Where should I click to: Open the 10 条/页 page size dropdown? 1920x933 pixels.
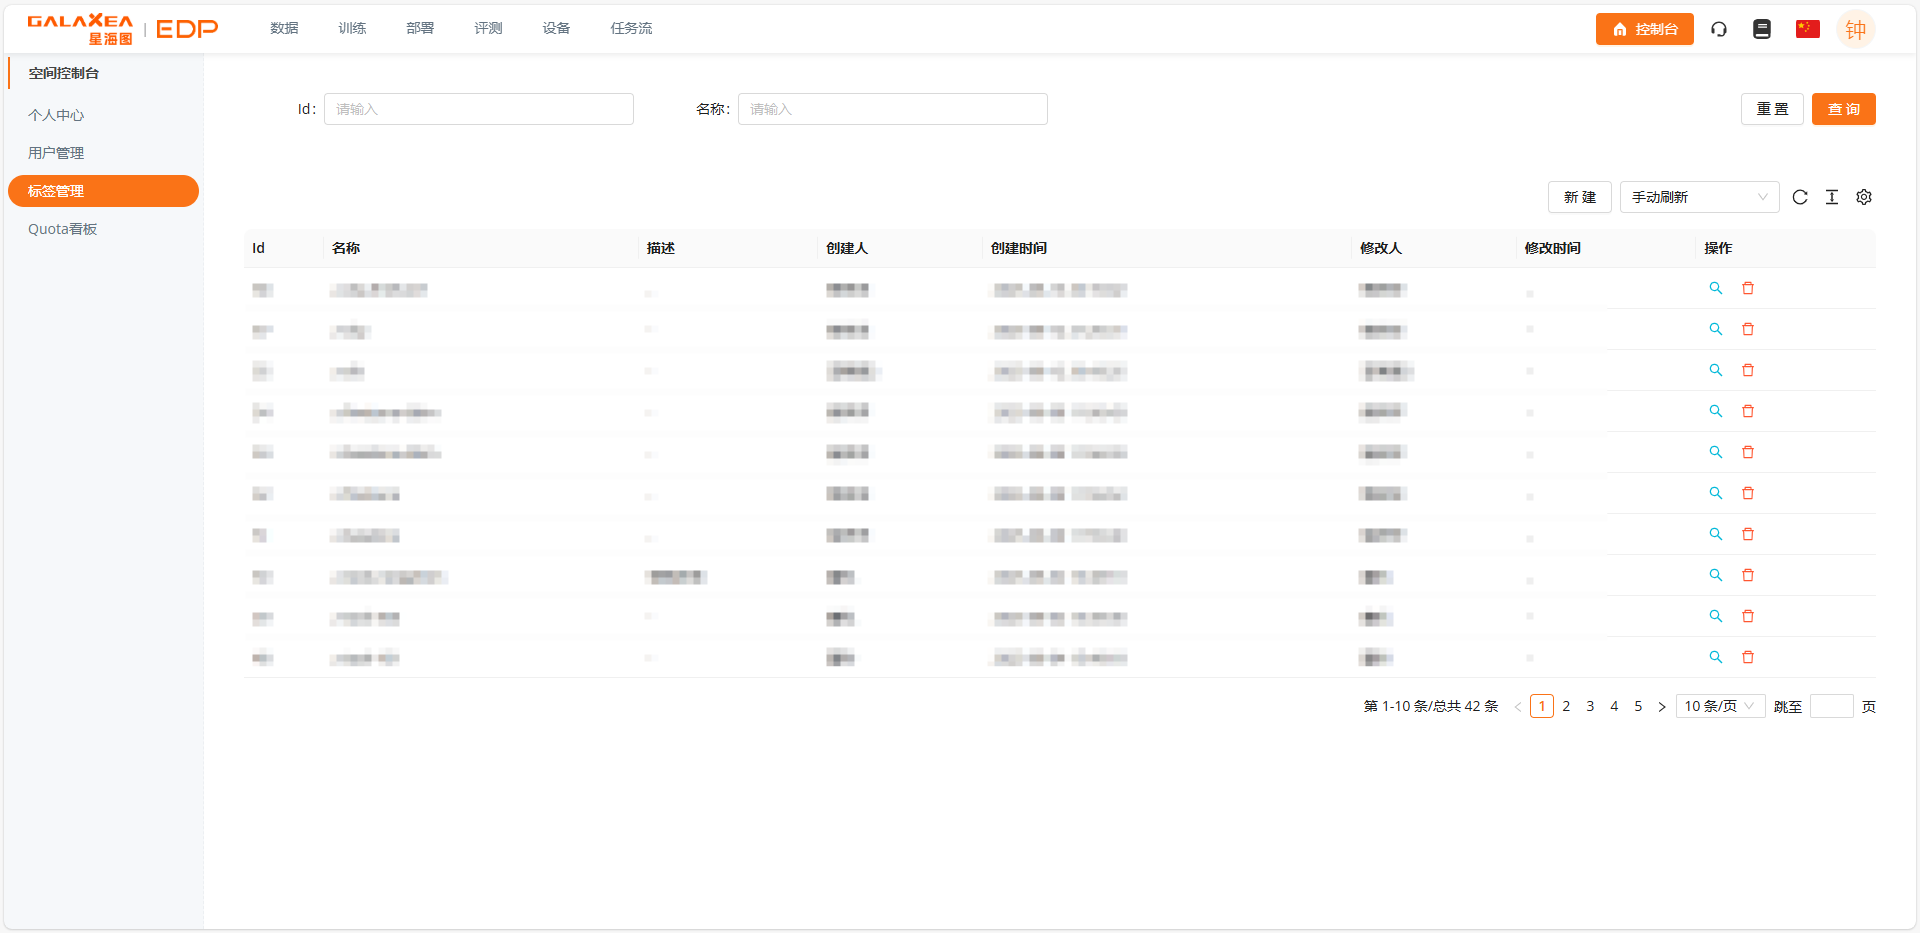tap(1720, 706)
